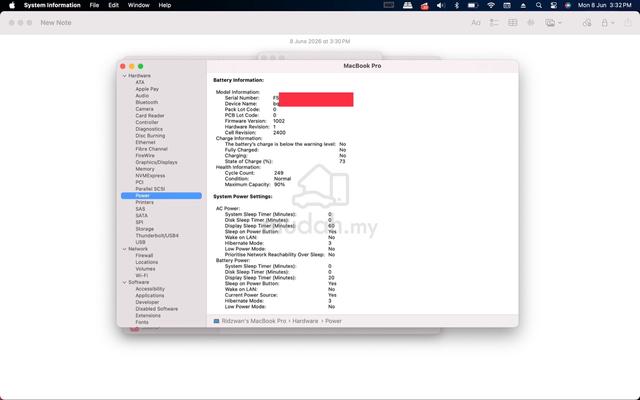Select Diagnostics in the sidebar
This screenshot has height=400, width=640.
pos(149,129)
